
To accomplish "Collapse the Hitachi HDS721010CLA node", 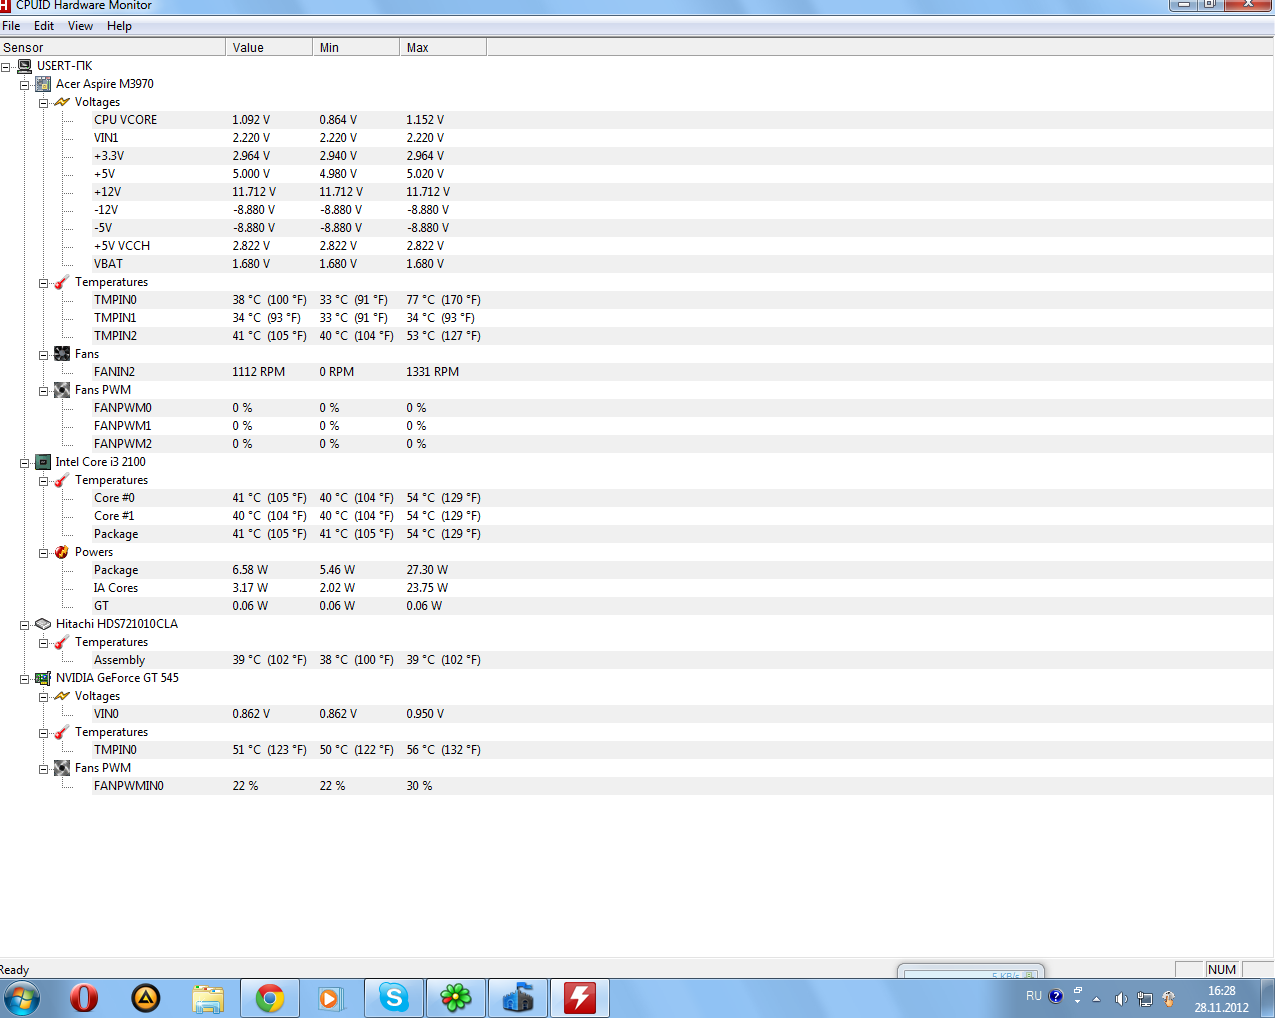I will [x=25, y=625].
